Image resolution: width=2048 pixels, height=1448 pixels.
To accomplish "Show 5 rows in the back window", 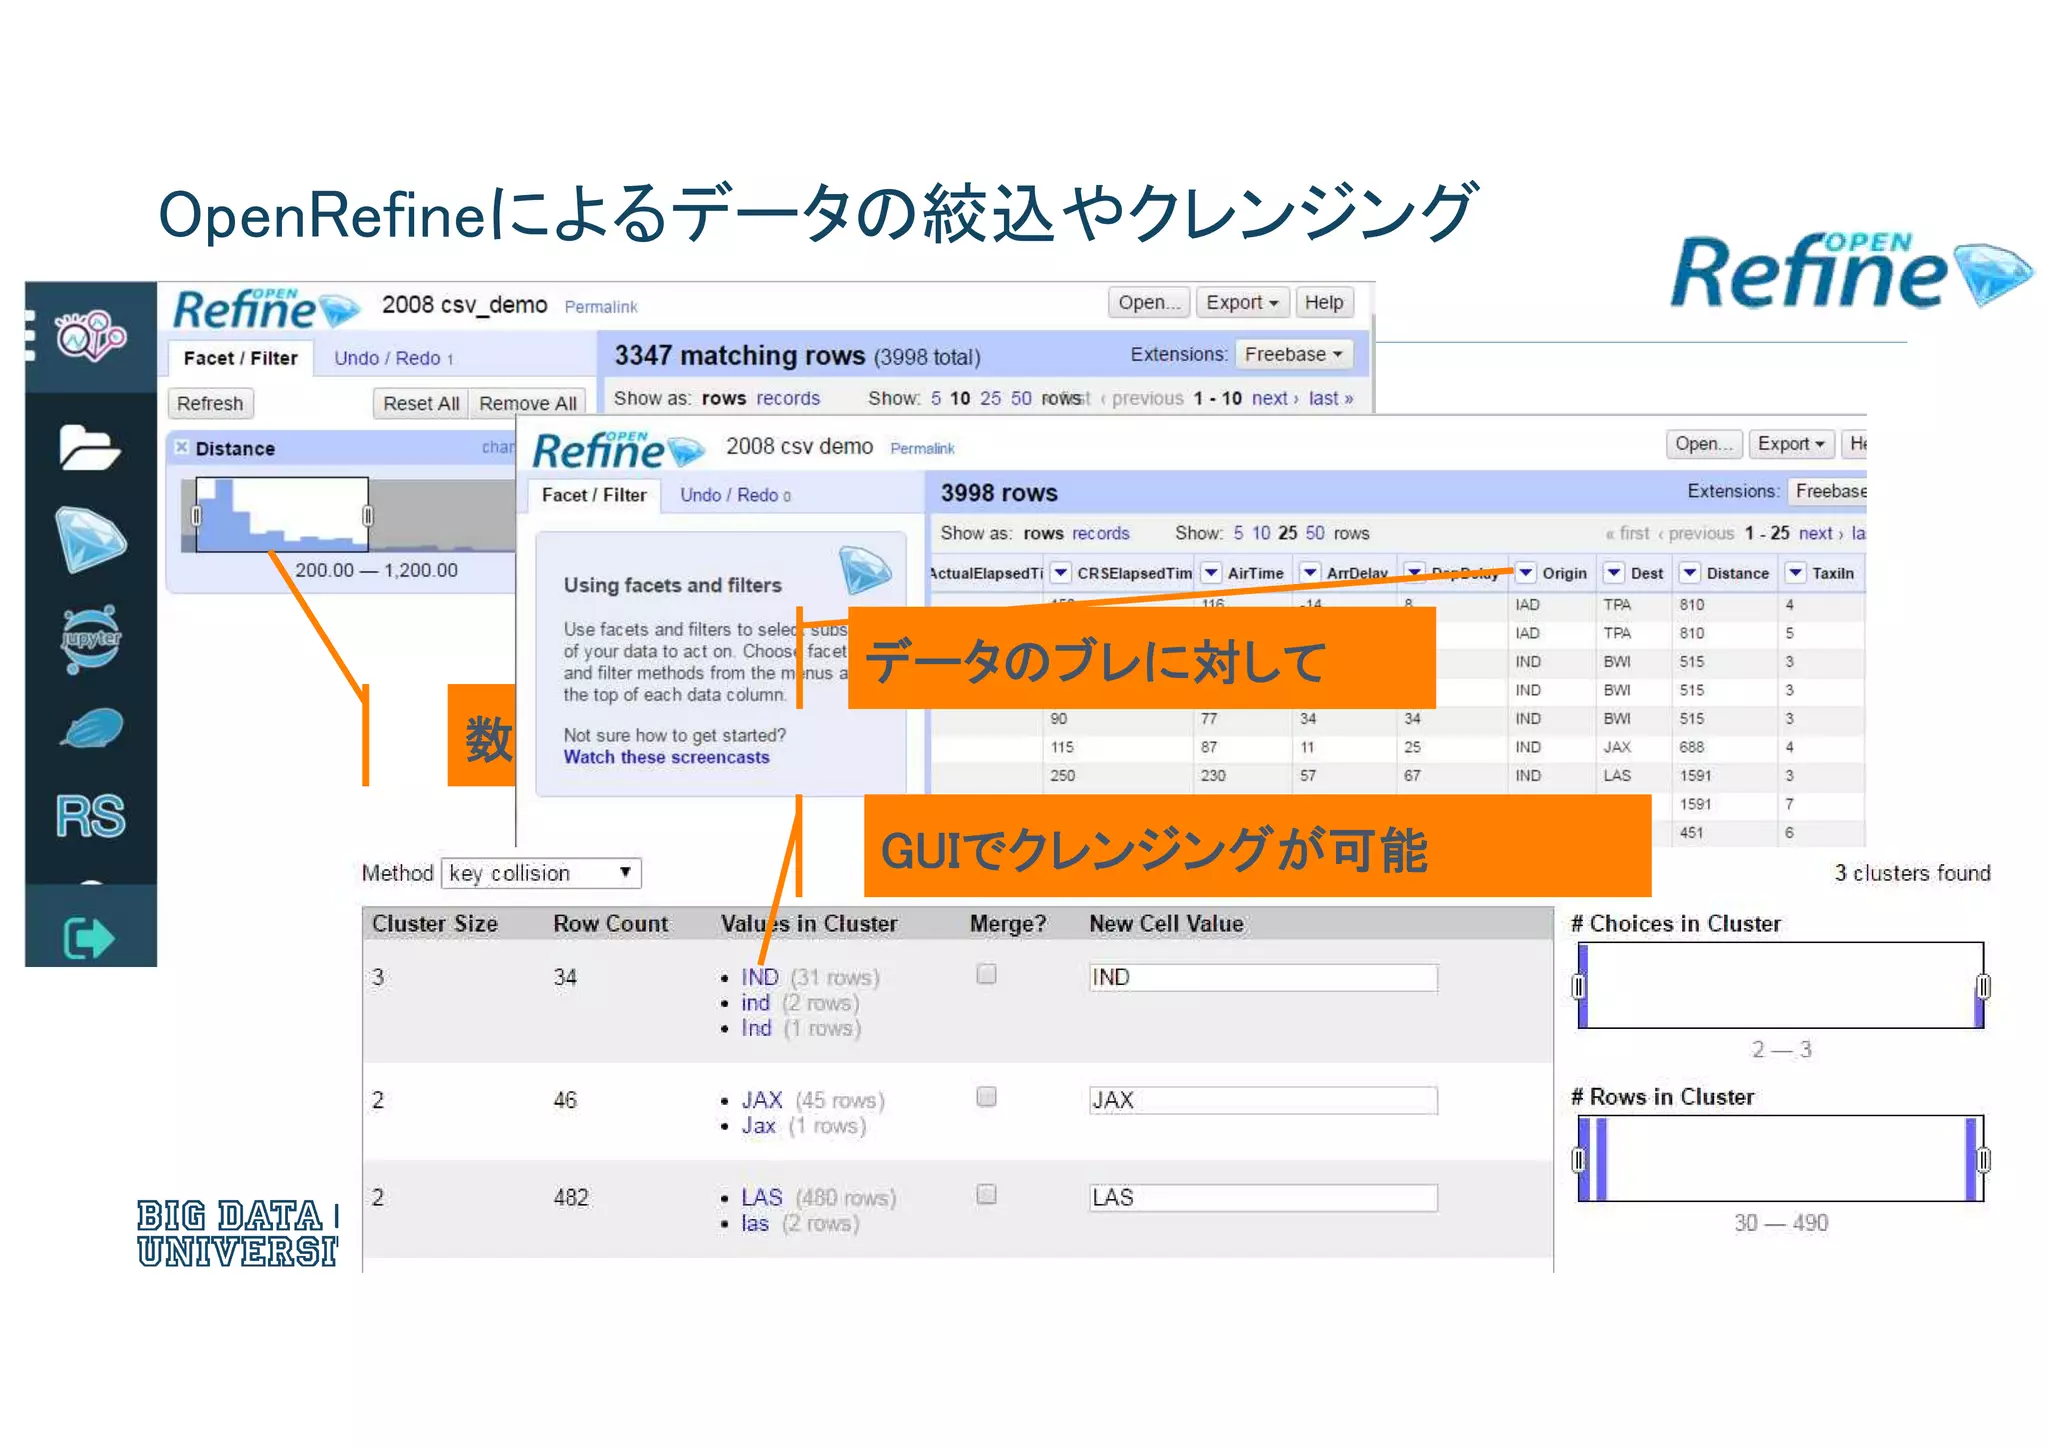I will pyautogui.click(x=936, y=398).
